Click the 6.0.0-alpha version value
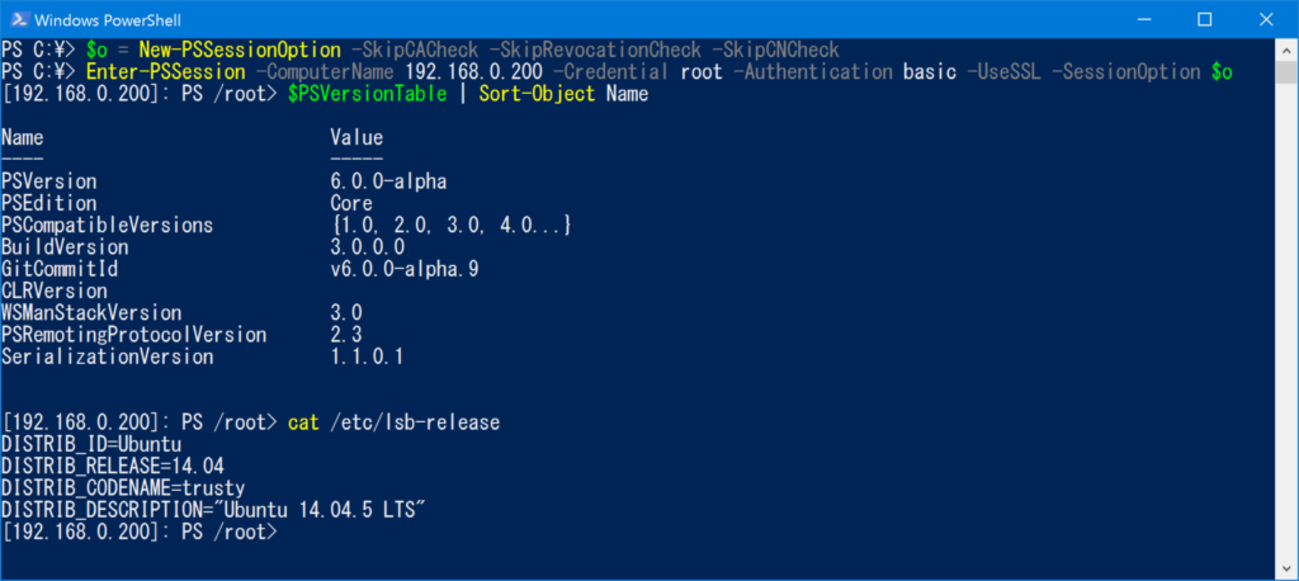 [388, 182]
